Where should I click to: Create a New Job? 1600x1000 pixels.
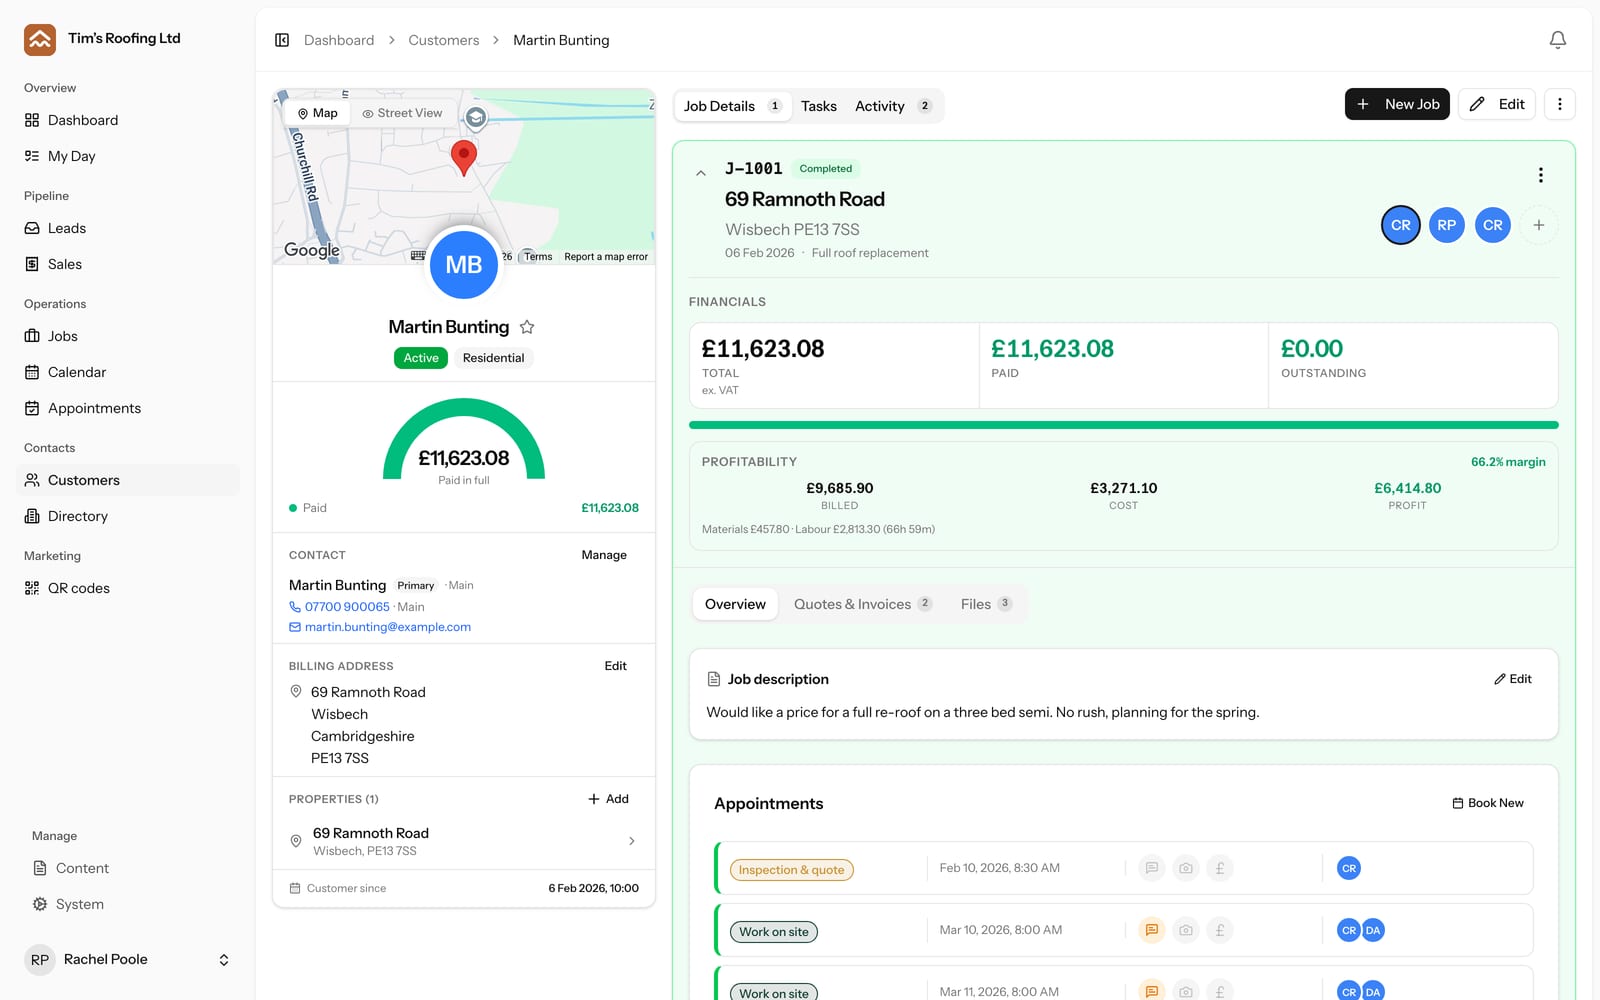pyautogui.click(x=1397, y=104)
